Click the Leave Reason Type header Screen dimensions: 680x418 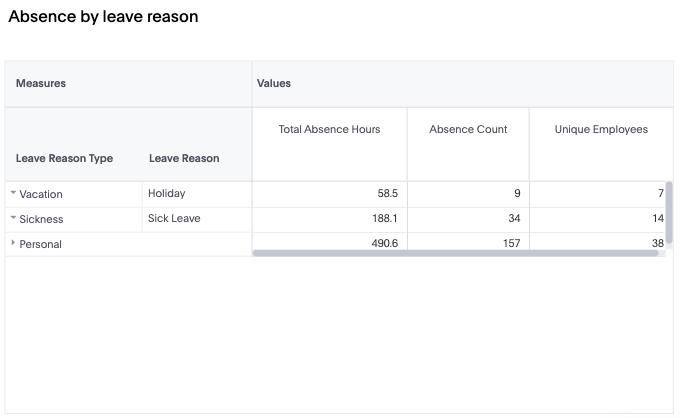64,158
